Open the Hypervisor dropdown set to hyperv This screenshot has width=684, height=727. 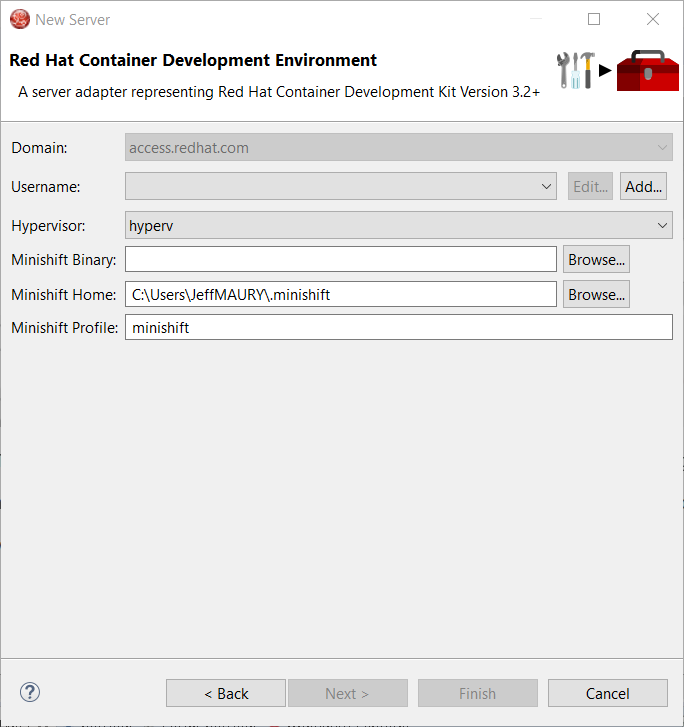[398, 226]
